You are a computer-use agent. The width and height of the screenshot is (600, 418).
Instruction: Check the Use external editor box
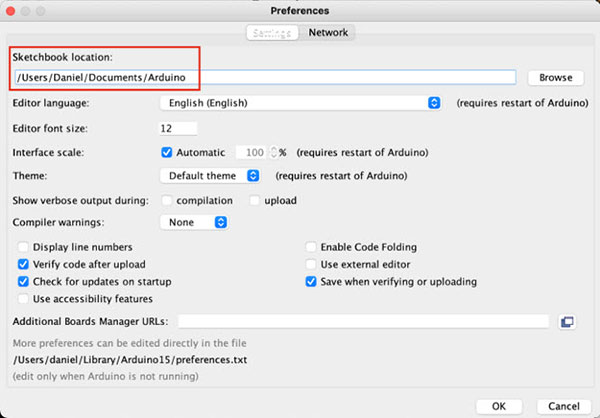pos(311,264)
